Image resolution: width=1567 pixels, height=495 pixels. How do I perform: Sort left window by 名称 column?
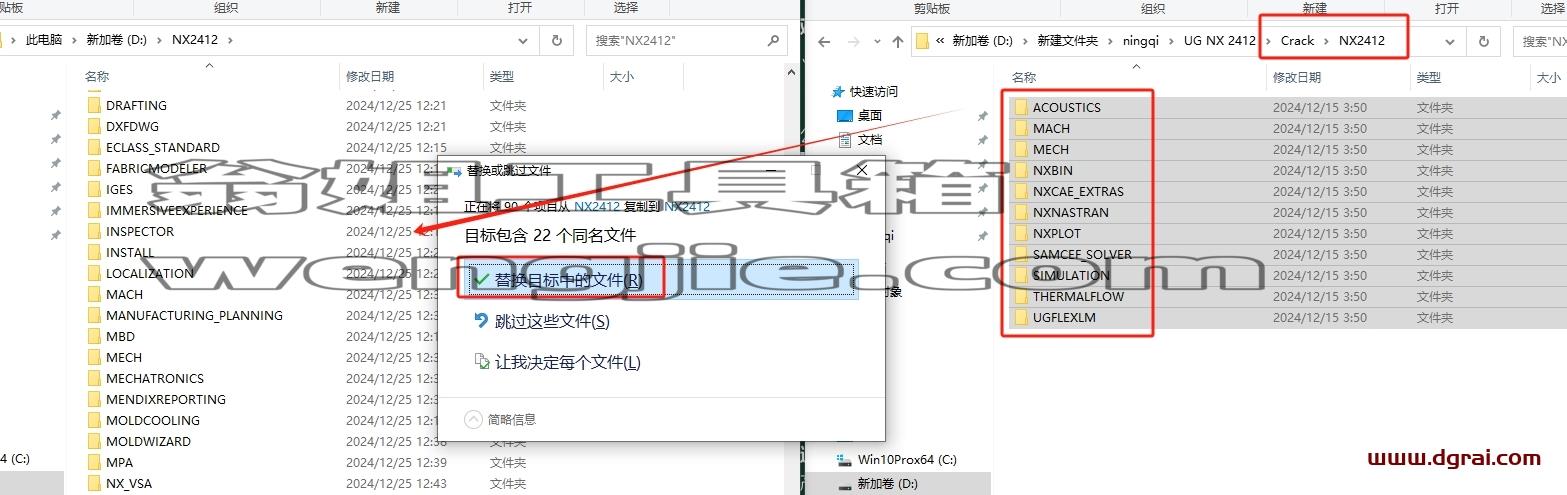[97, 76]
